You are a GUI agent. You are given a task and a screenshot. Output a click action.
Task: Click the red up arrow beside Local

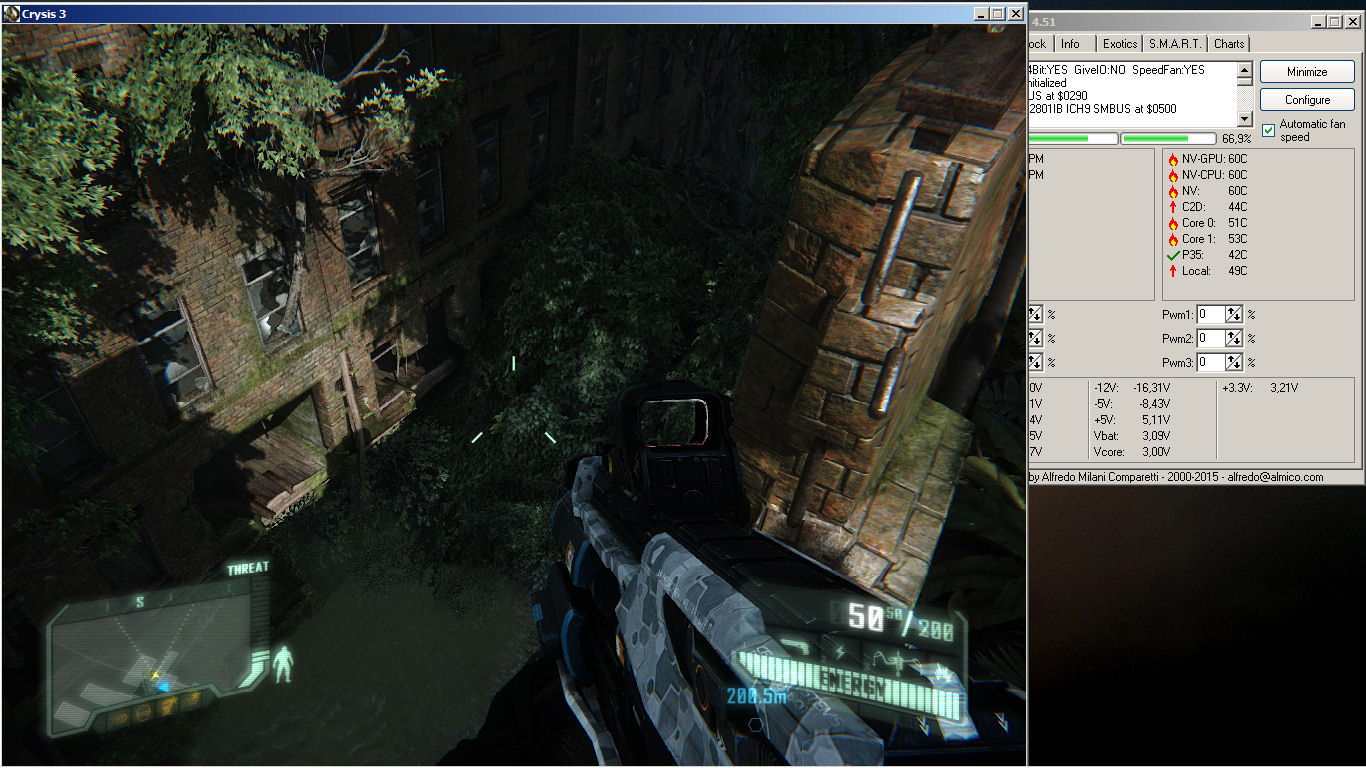pyautogui.click(x=1173, y=271)
